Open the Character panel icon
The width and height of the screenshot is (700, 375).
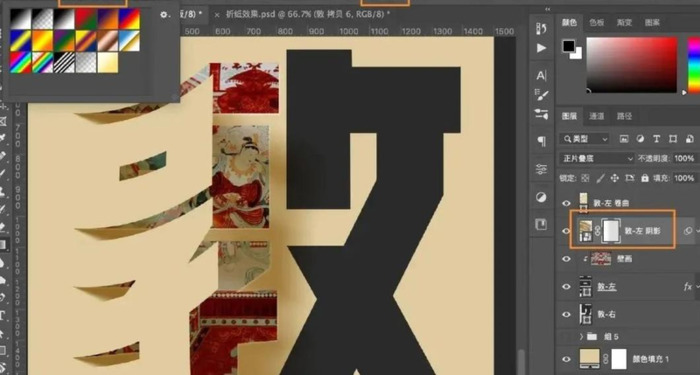[541, 75]
